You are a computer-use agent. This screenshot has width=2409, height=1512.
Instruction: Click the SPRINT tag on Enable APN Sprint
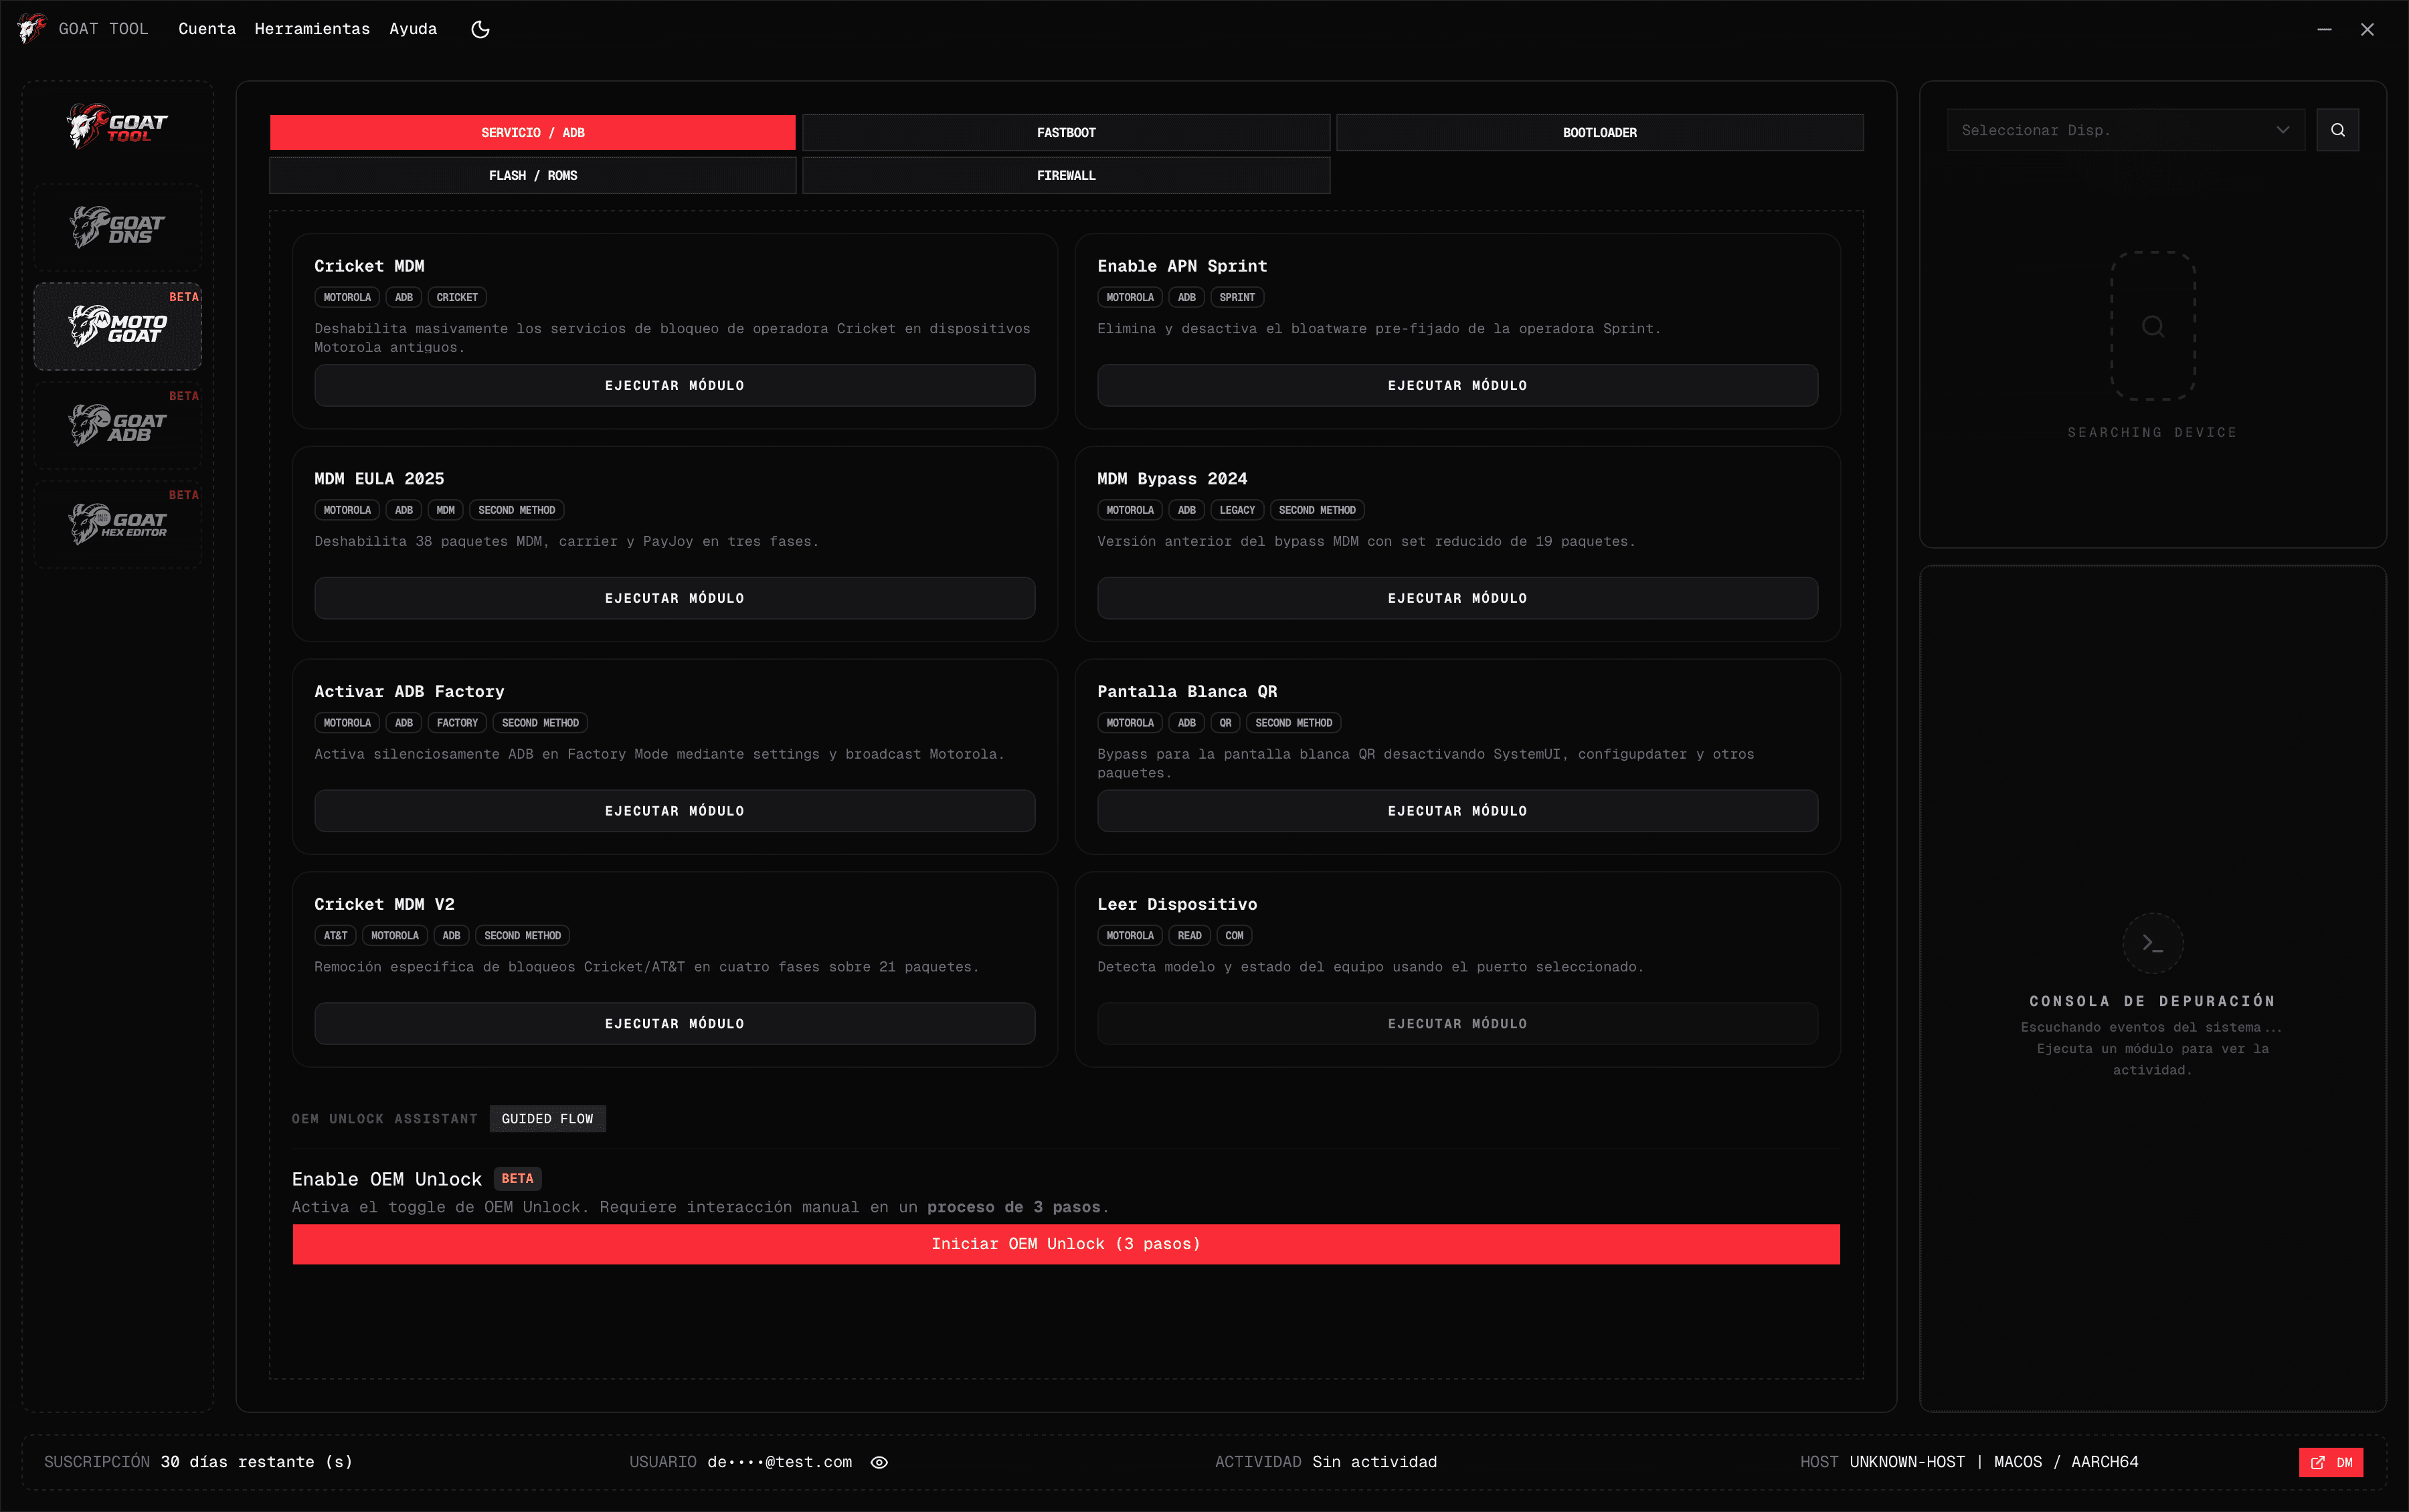coord(1237,297)
